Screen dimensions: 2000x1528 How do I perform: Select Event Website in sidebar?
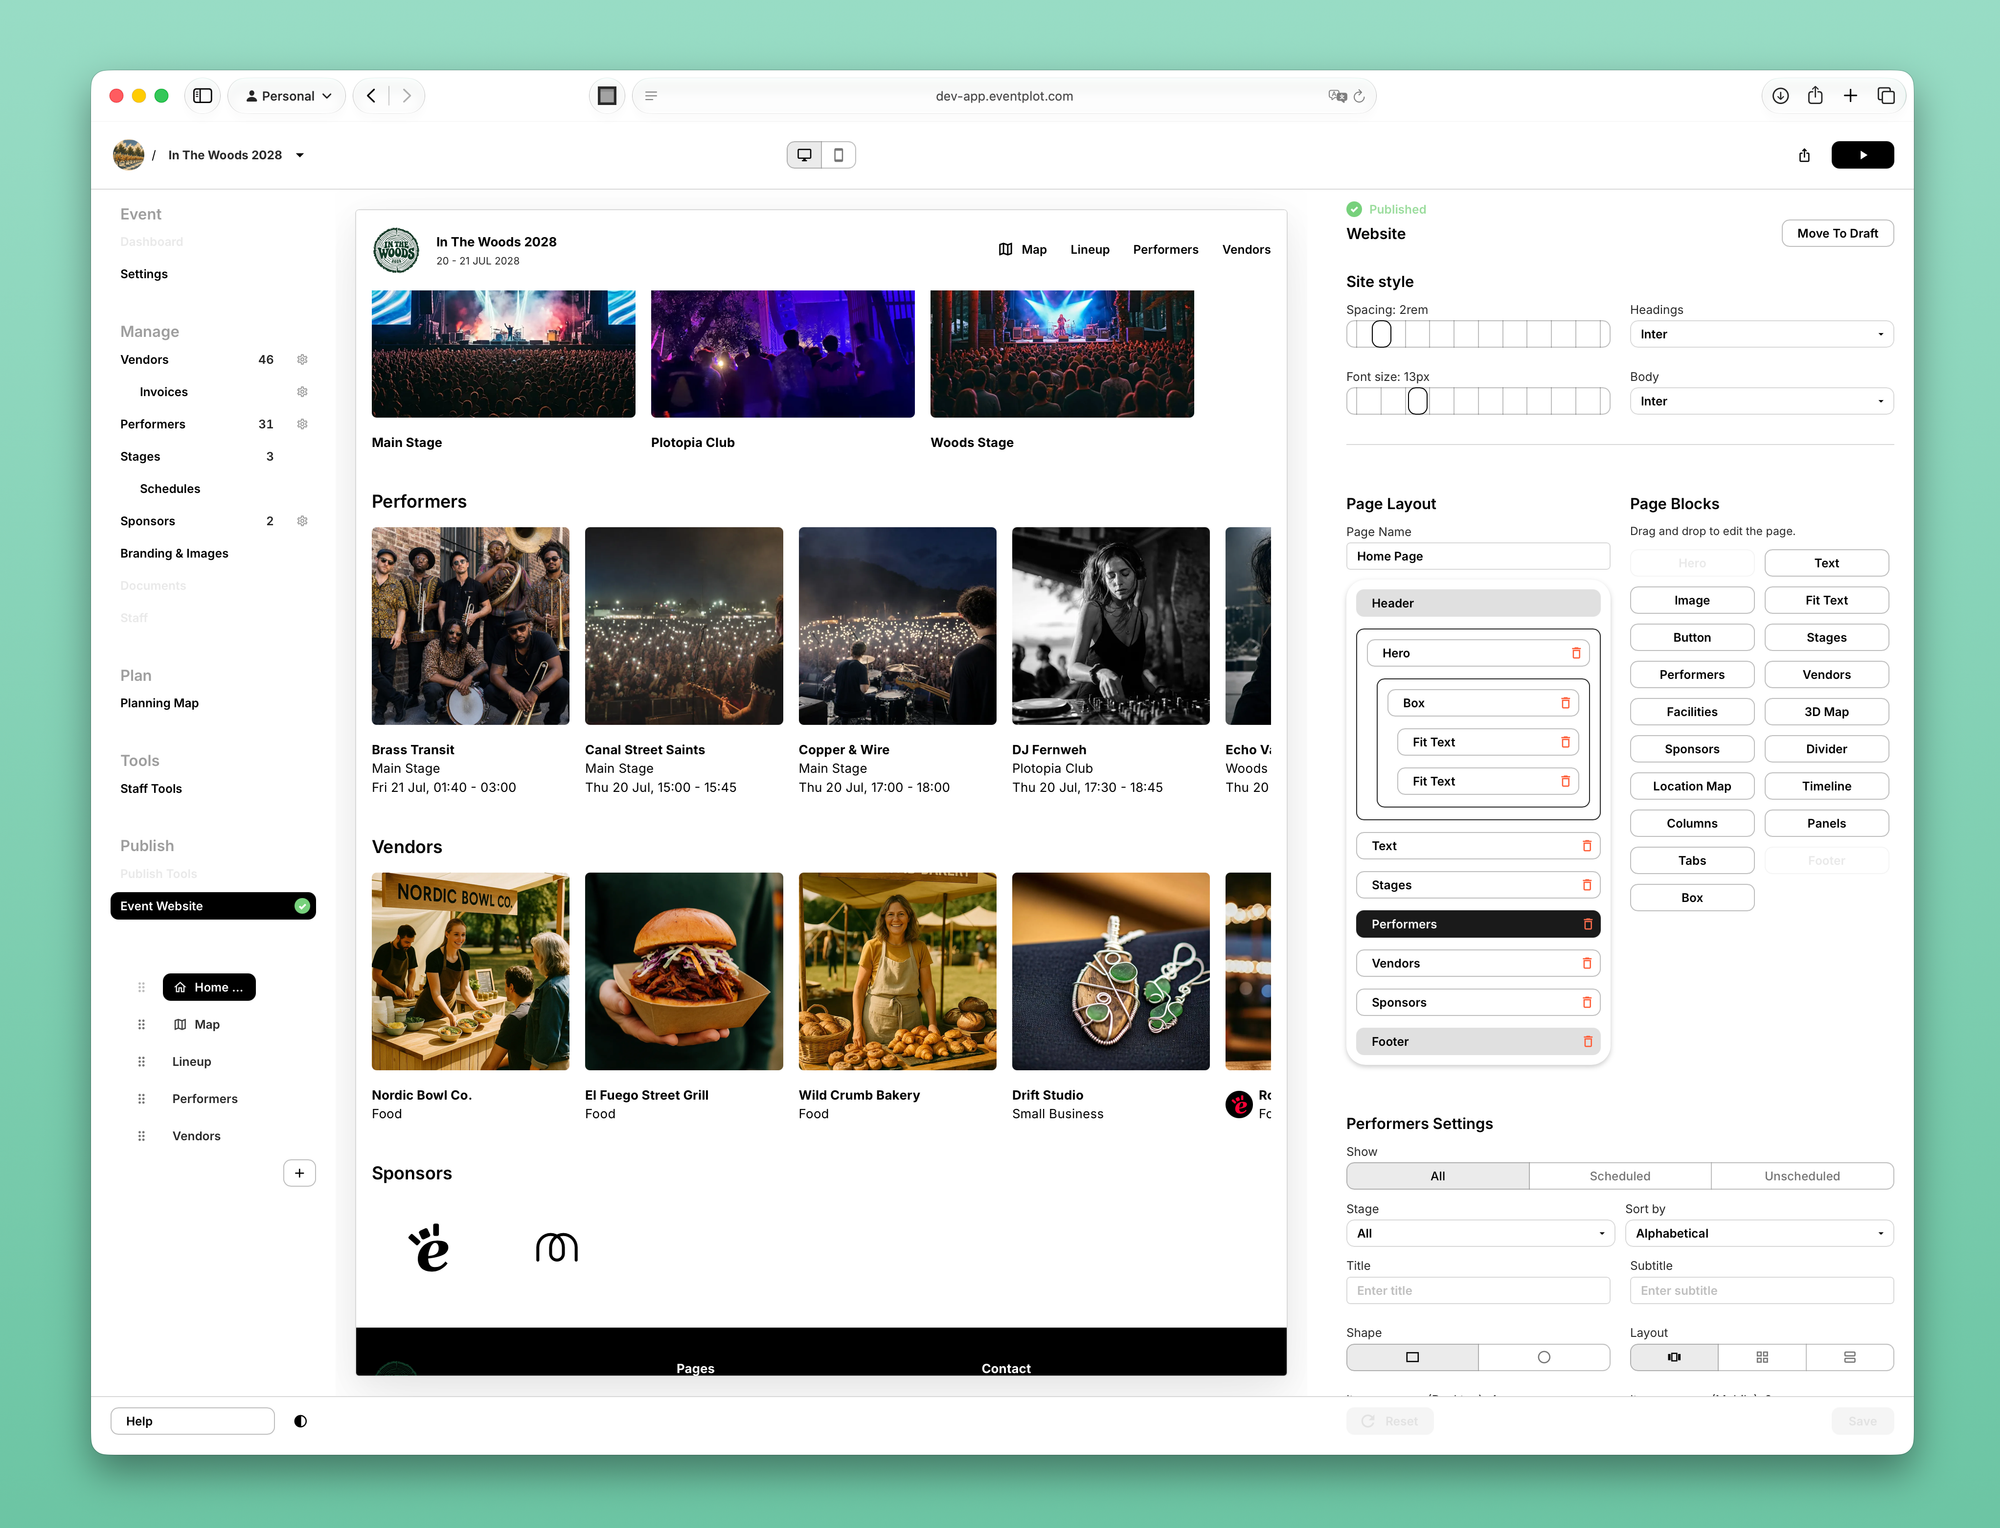pyautogui.click(x=213, y=906)
